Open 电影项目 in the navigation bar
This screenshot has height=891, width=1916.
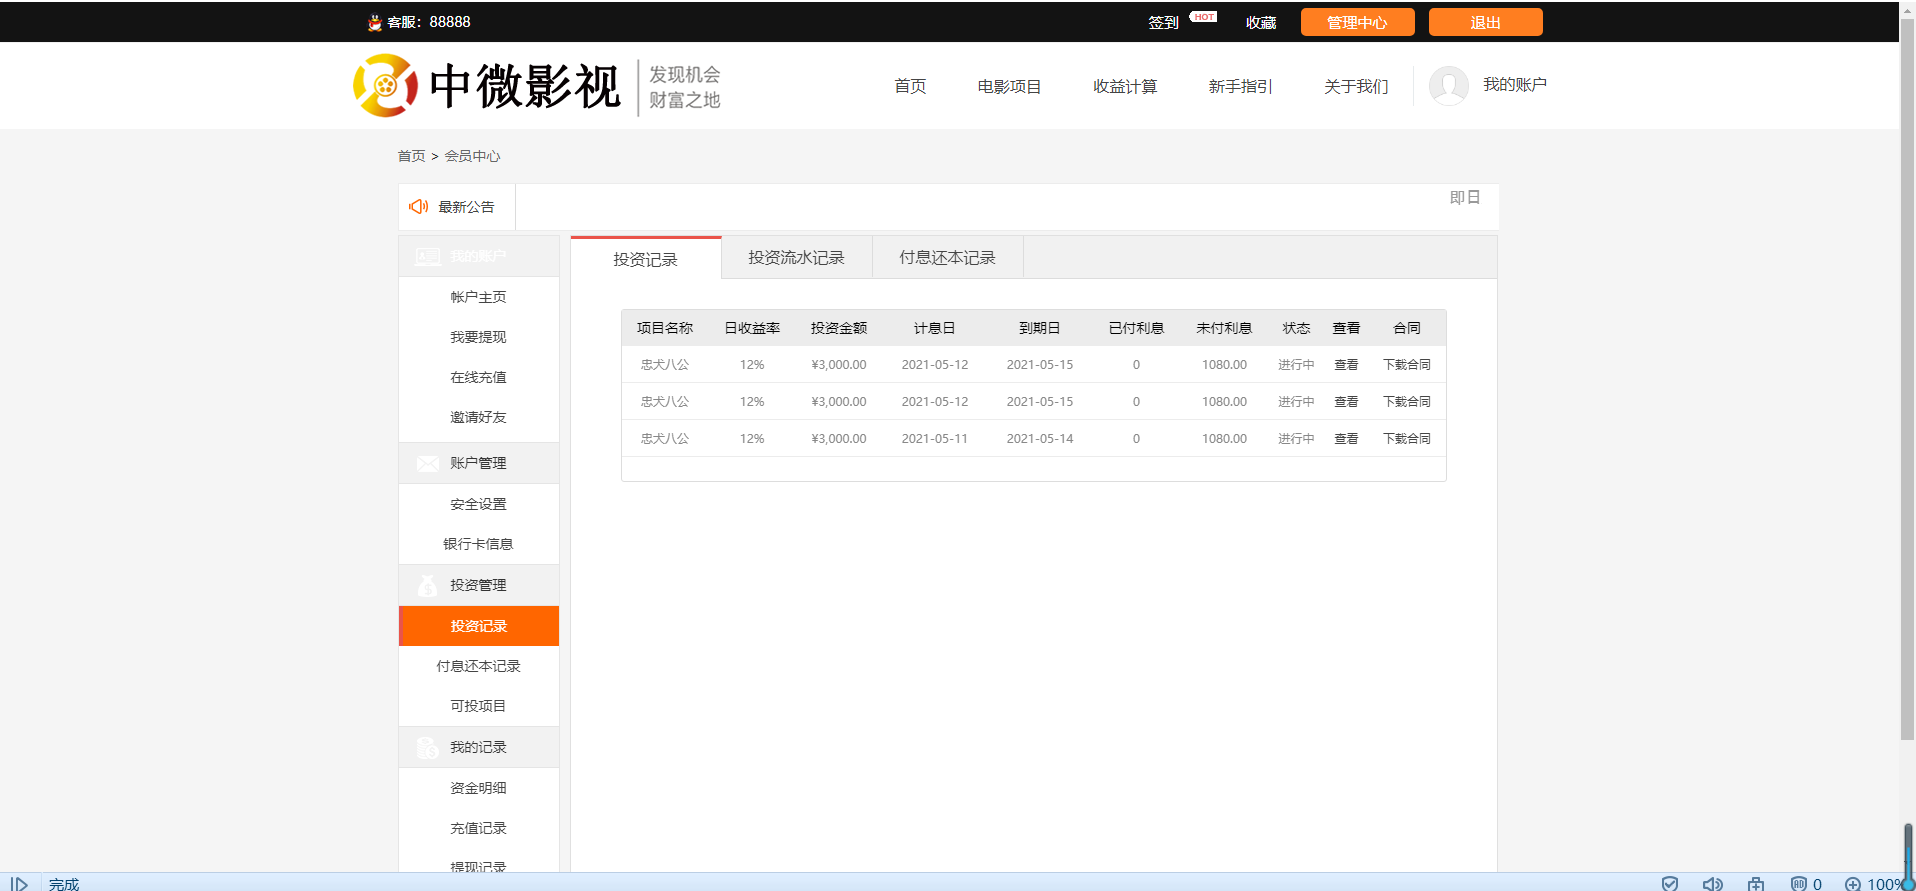click(1010, 87)
